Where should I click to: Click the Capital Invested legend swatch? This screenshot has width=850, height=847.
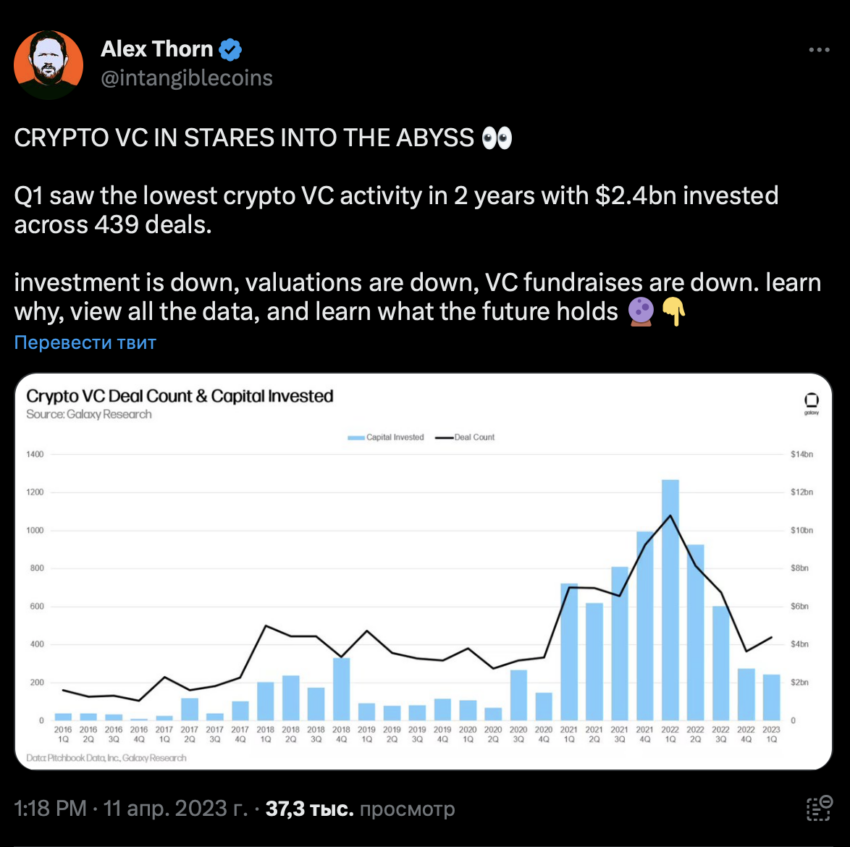(x=356, y=438)
